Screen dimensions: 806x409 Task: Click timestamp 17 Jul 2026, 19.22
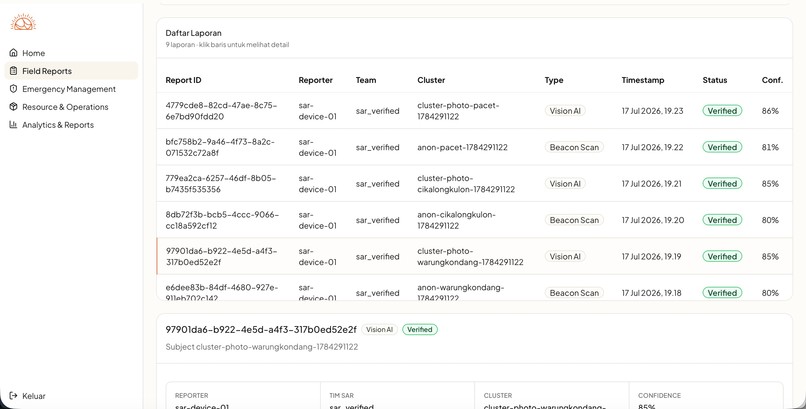tap(652, 147)
